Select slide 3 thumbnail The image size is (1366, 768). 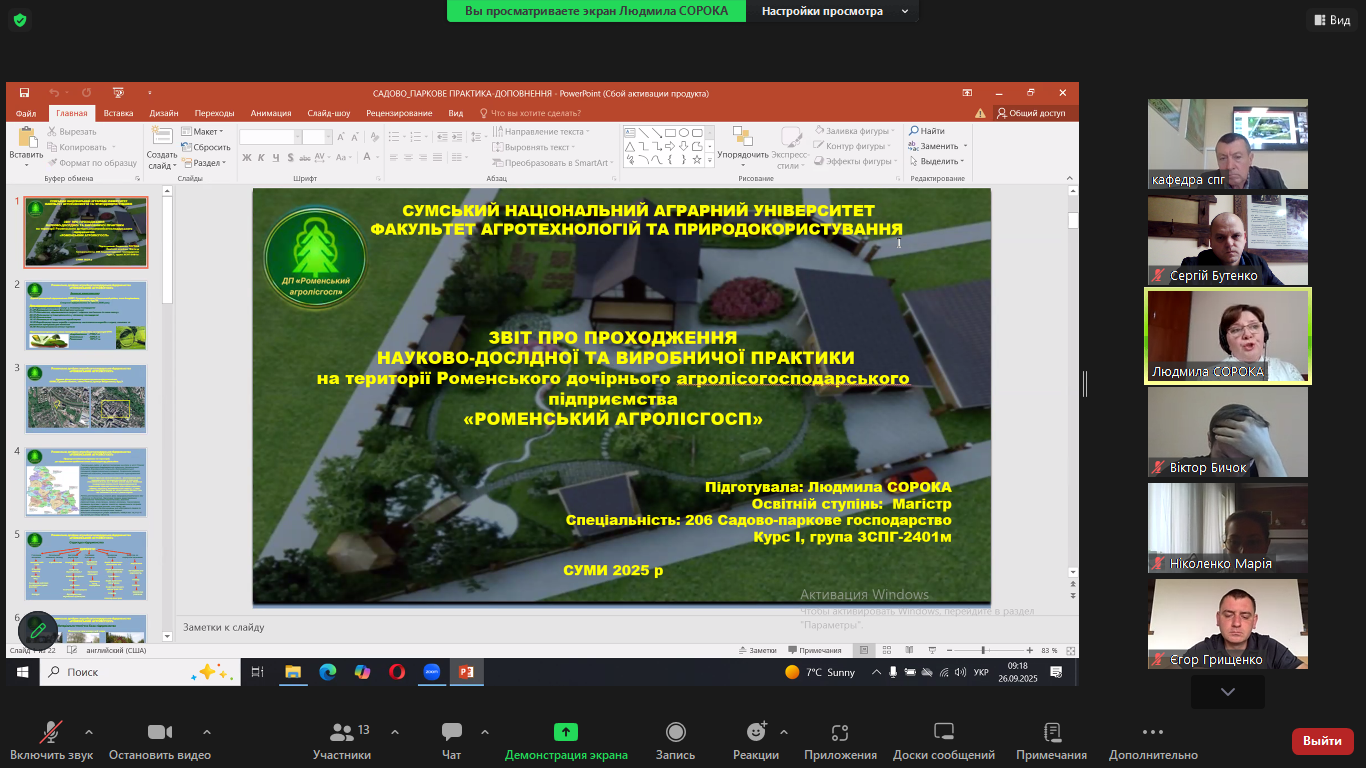(x=86, y=398)
